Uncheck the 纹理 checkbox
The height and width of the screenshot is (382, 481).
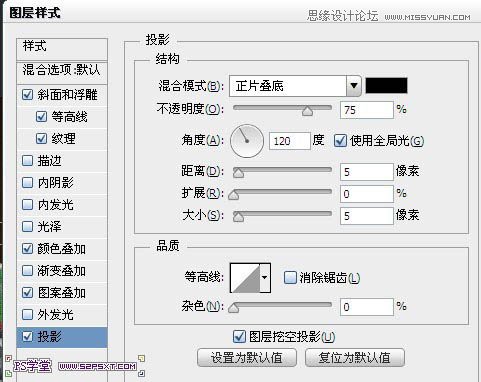click(x=41, y=139)
